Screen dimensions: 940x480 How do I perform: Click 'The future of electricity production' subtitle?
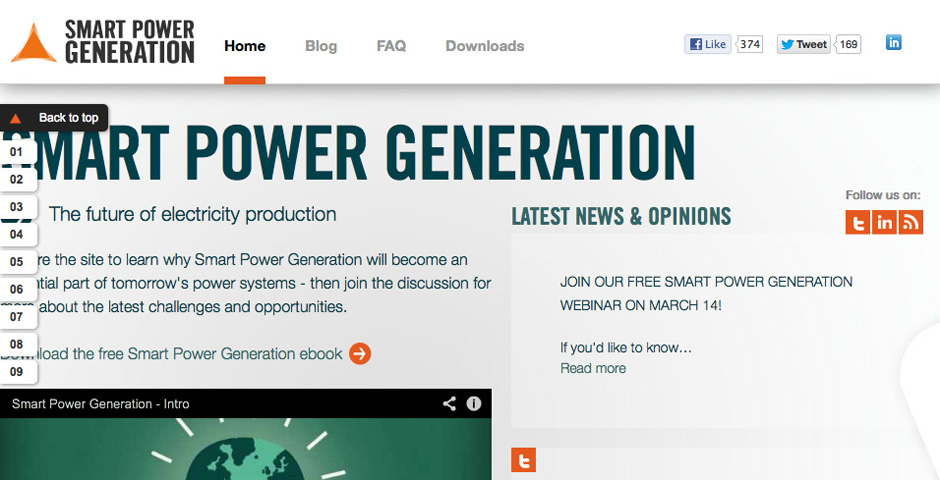pos(192,214)
